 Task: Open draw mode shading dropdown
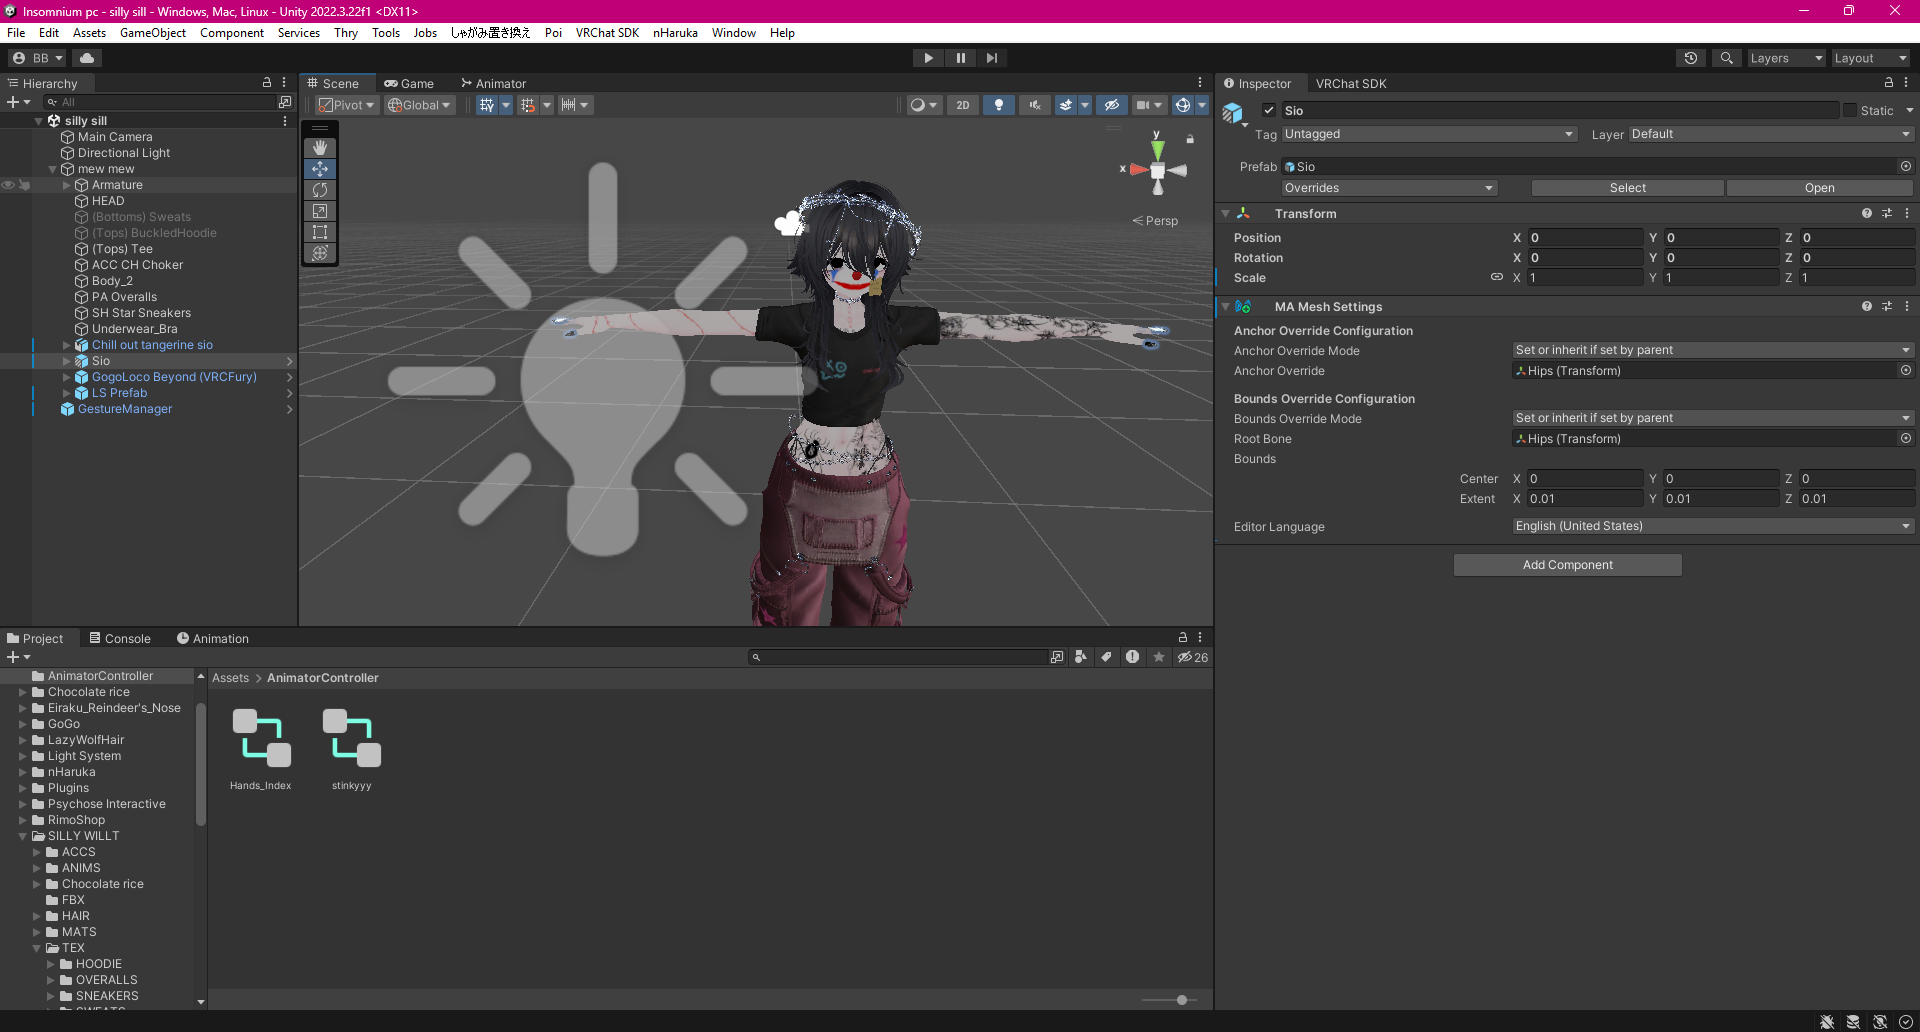click(x=923, y=105)
